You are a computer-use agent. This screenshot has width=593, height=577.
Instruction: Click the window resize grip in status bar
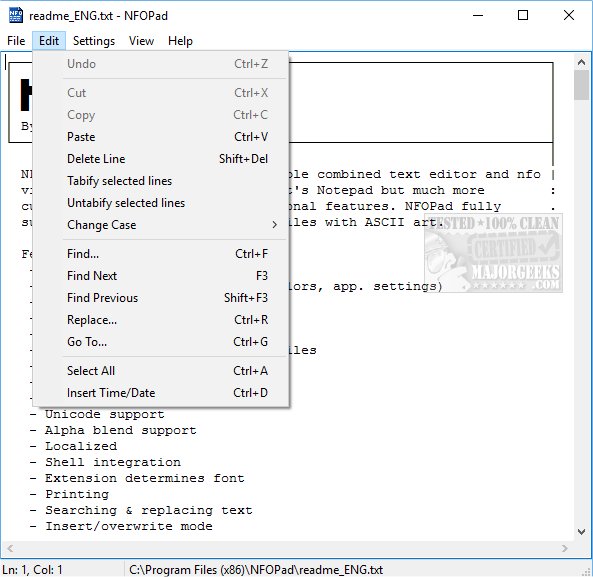coord(587,572)
